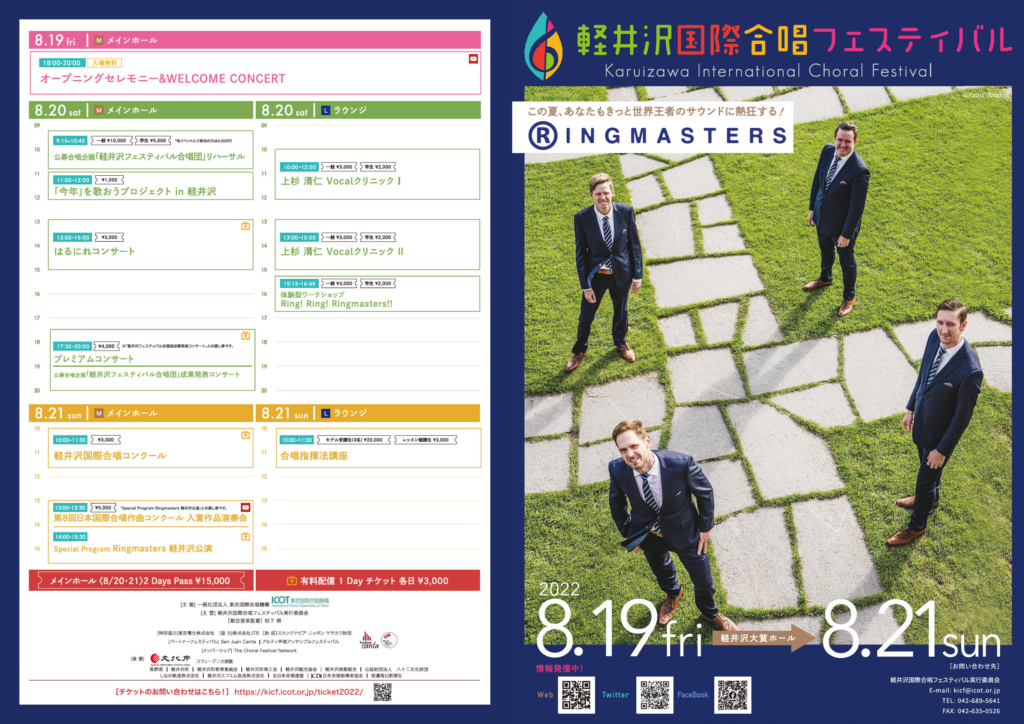Viewport: 1024px width, 724px height.
Task: Click the red 文化庁 logo
Action: (170, 658)
